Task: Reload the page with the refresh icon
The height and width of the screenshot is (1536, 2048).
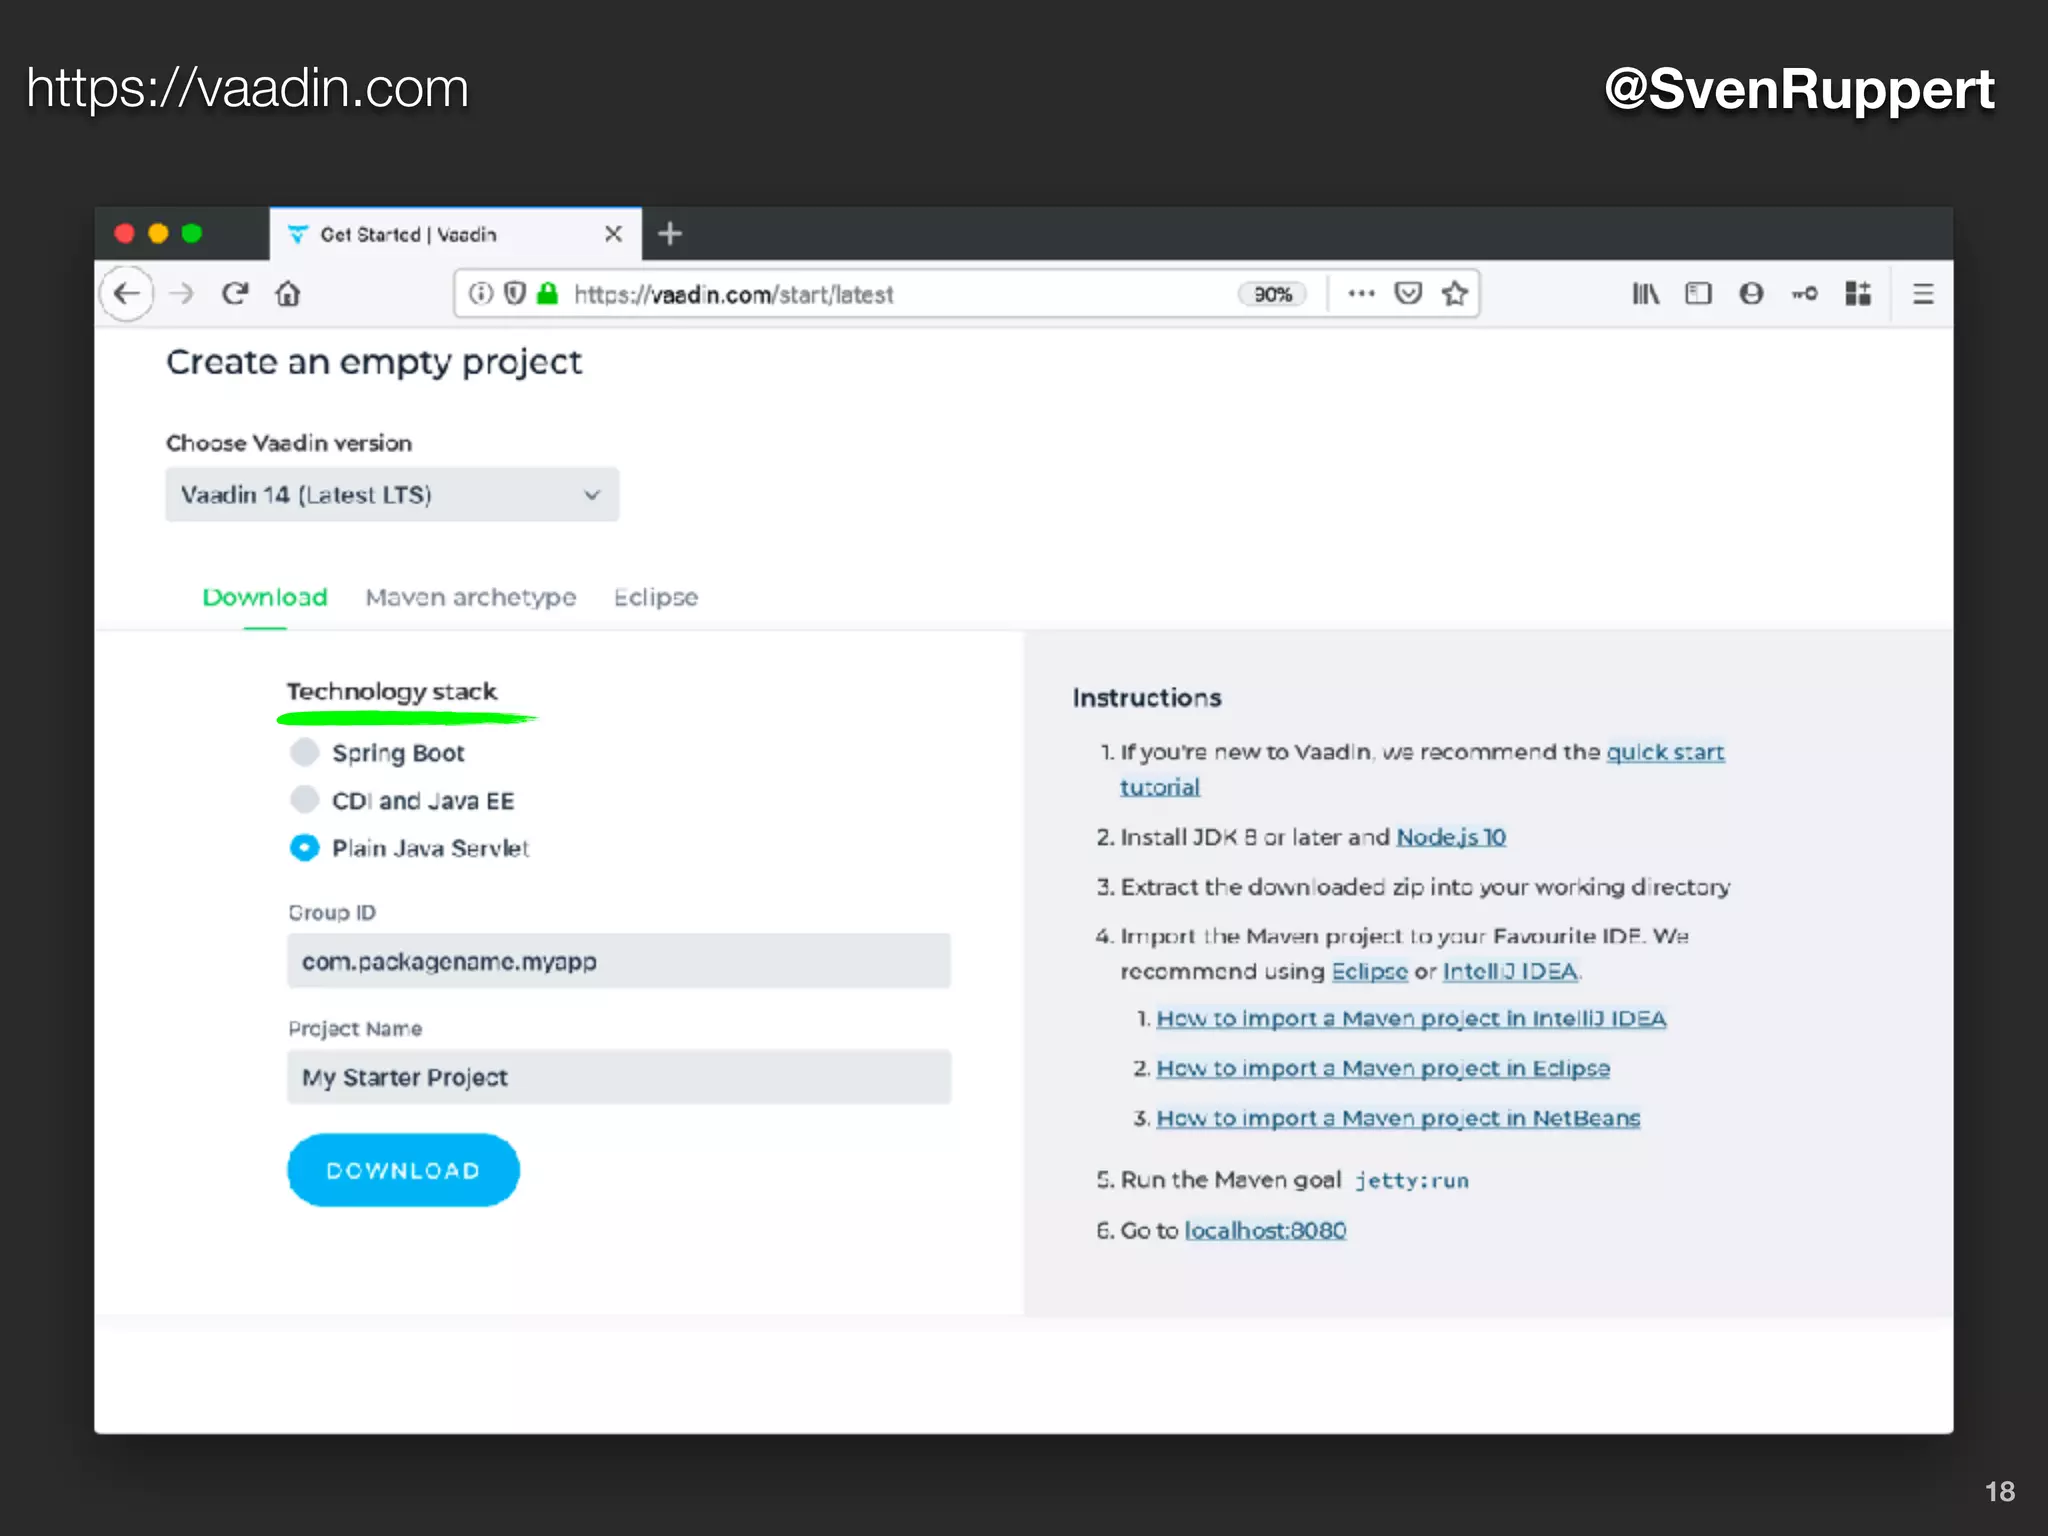Action: [235, 294]
